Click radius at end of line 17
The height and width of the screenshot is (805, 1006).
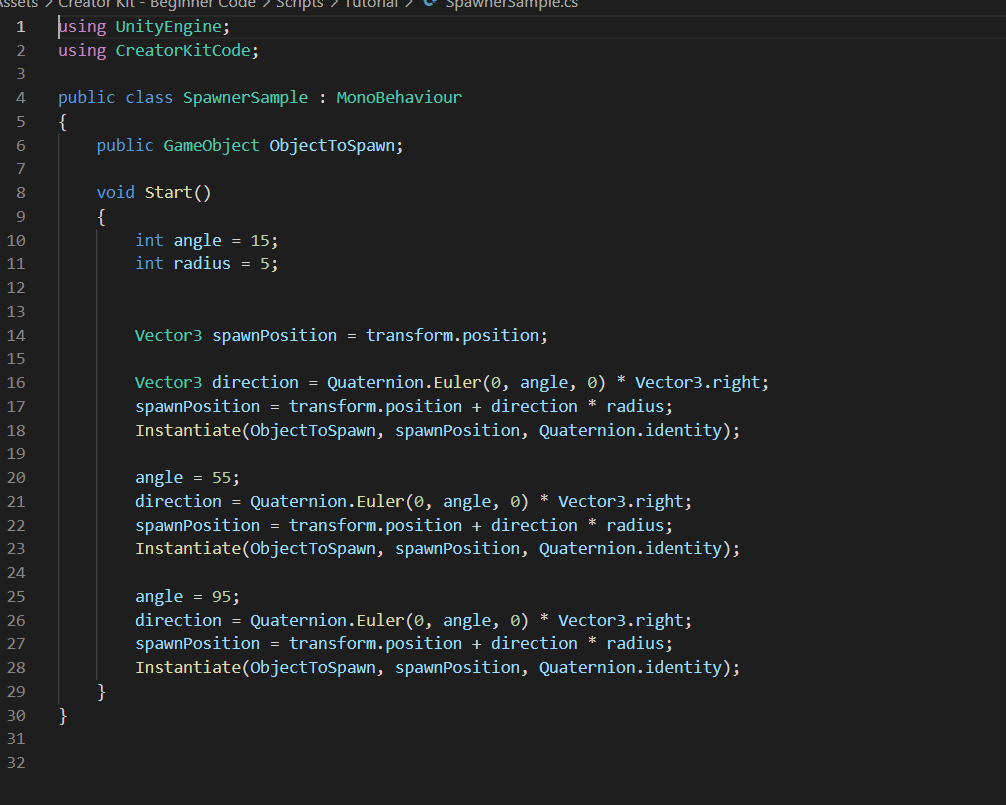pos(635,407)
